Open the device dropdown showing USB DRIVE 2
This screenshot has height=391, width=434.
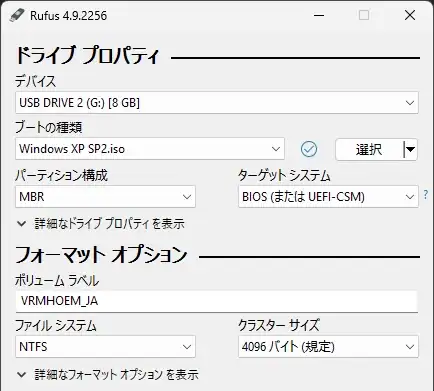(217, 103)
